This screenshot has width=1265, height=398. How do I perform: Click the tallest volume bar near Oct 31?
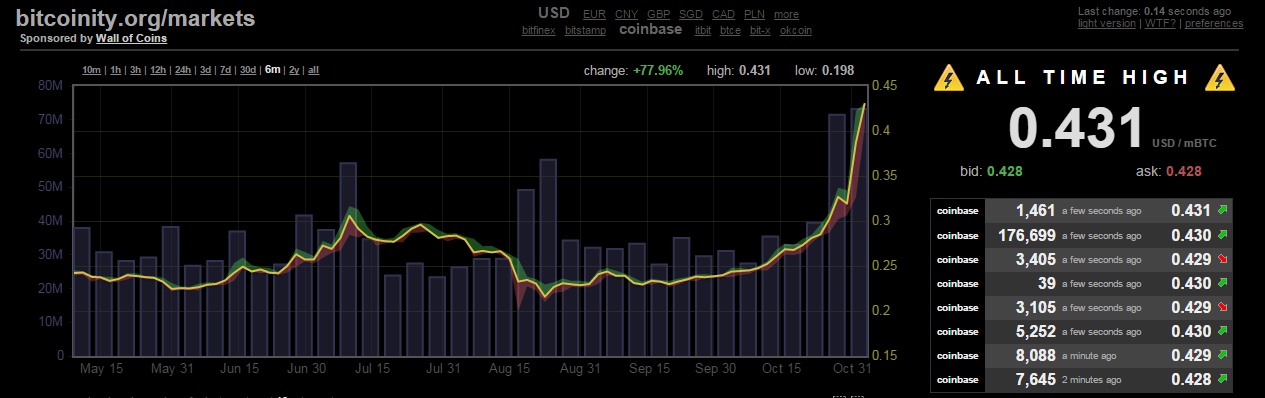pyautogui.click(x=858, y=231)
